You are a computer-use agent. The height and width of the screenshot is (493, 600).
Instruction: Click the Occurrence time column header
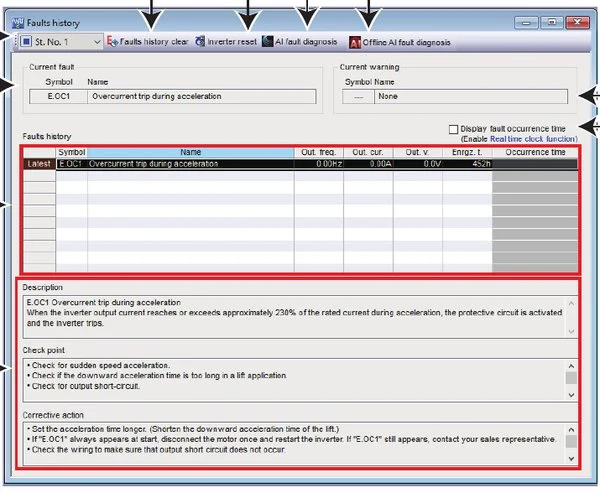coord(535,152)
